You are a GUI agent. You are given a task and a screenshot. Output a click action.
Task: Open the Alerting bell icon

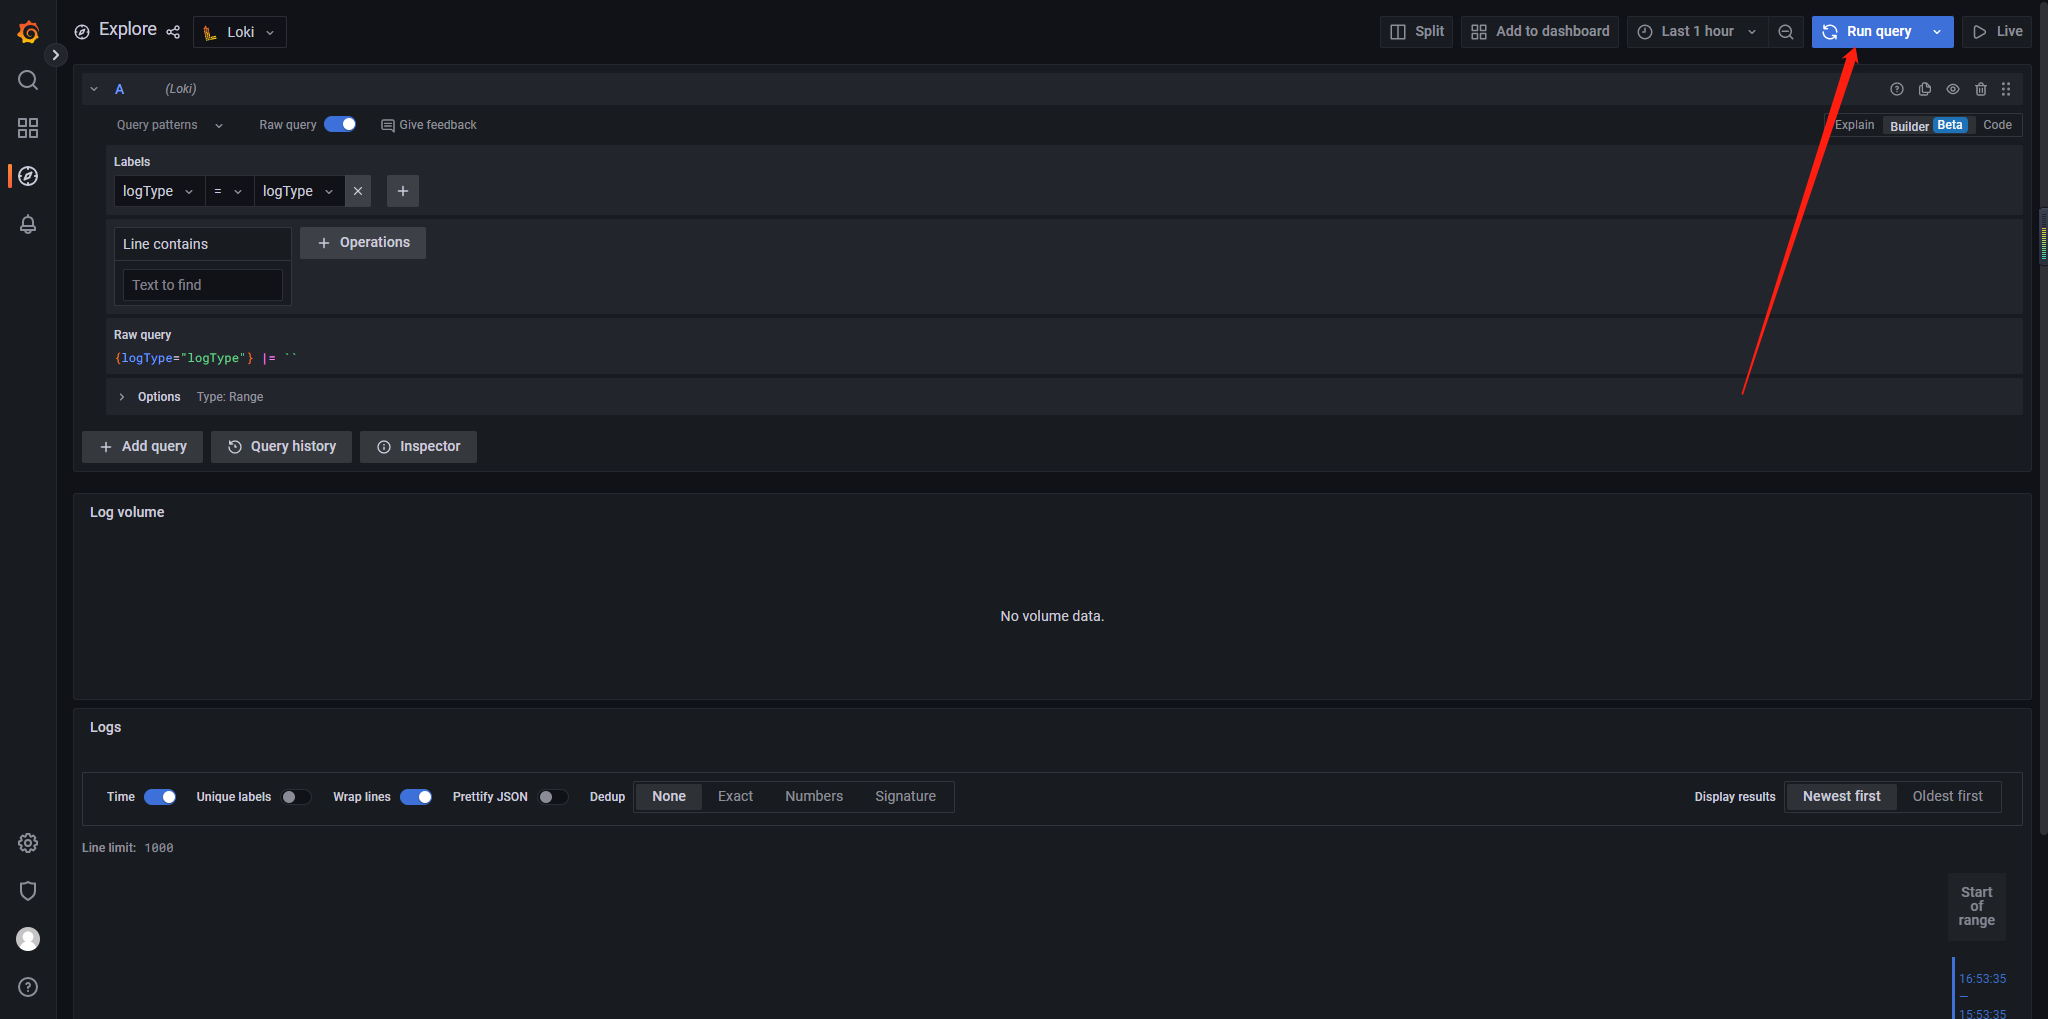(28, 224)
